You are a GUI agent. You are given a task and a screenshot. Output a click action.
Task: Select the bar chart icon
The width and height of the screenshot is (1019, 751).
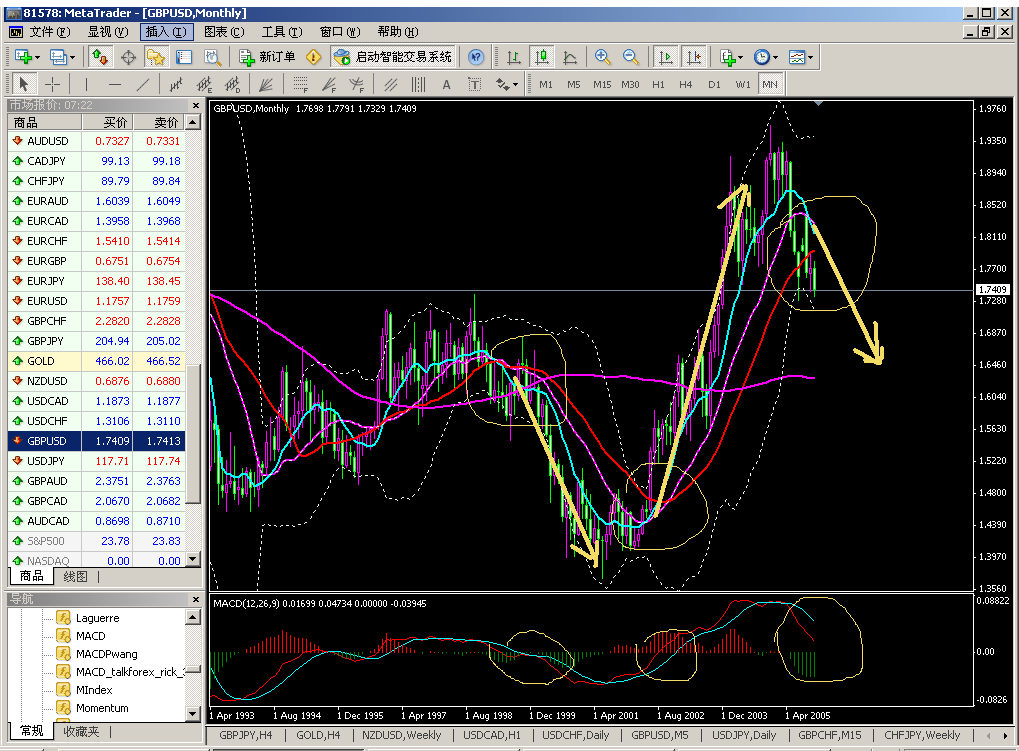514,57
